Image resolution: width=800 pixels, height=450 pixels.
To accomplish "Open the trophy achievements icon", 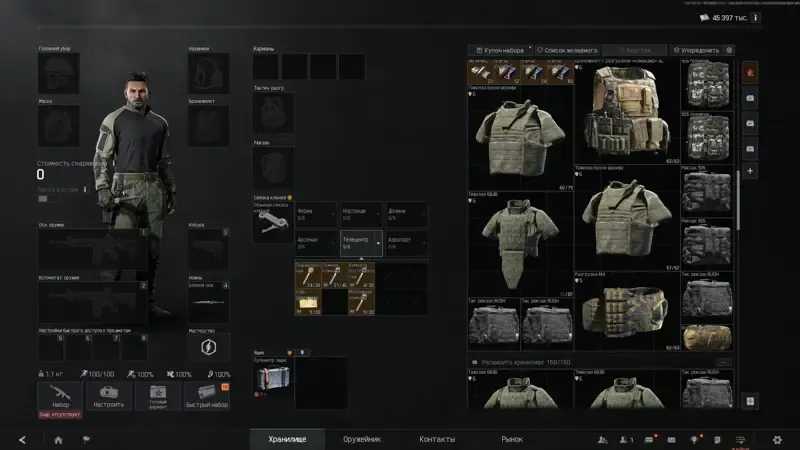I will [694, 440].
